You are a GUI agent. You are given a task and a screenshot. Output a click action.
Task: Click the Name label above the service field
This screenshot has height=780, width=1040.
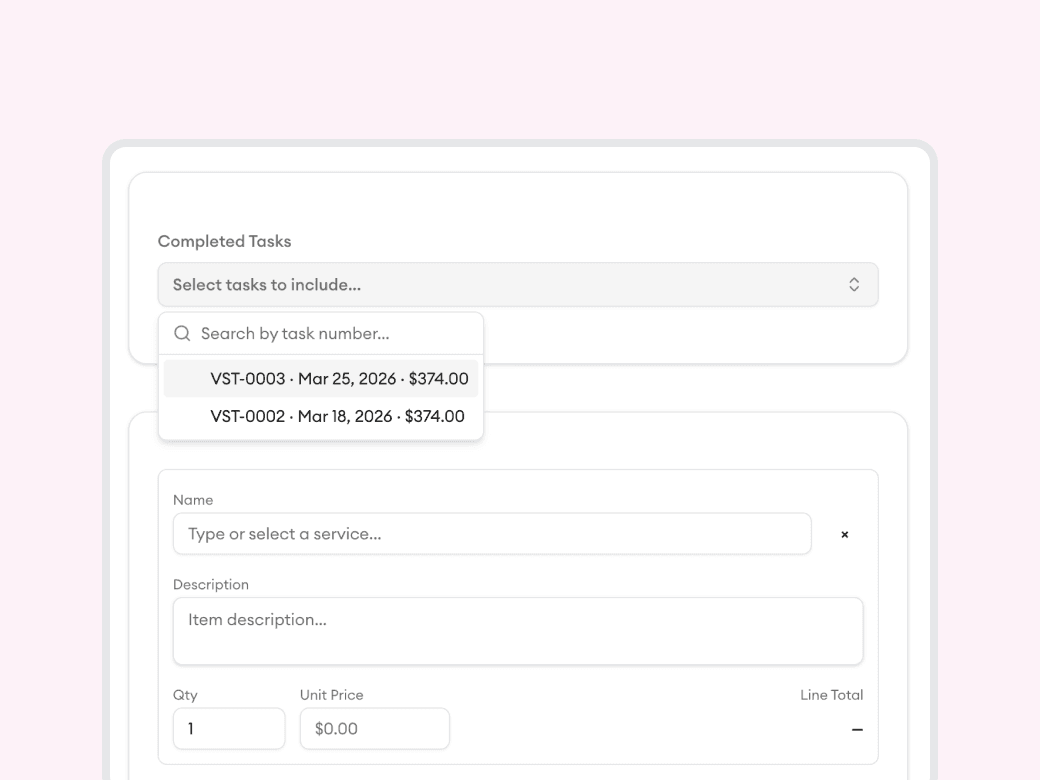(193, 499)
